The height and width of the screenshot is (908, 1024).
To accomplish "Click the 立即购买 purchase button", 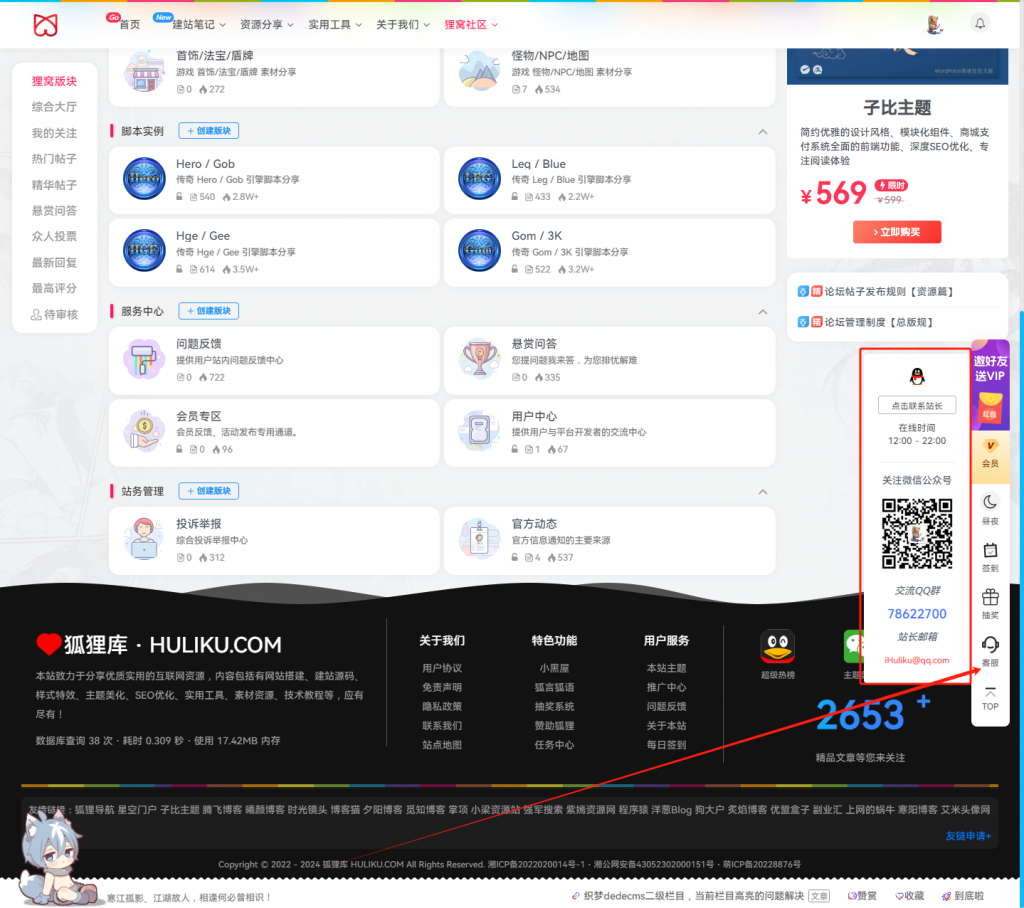I will click(x=897, y=232).
